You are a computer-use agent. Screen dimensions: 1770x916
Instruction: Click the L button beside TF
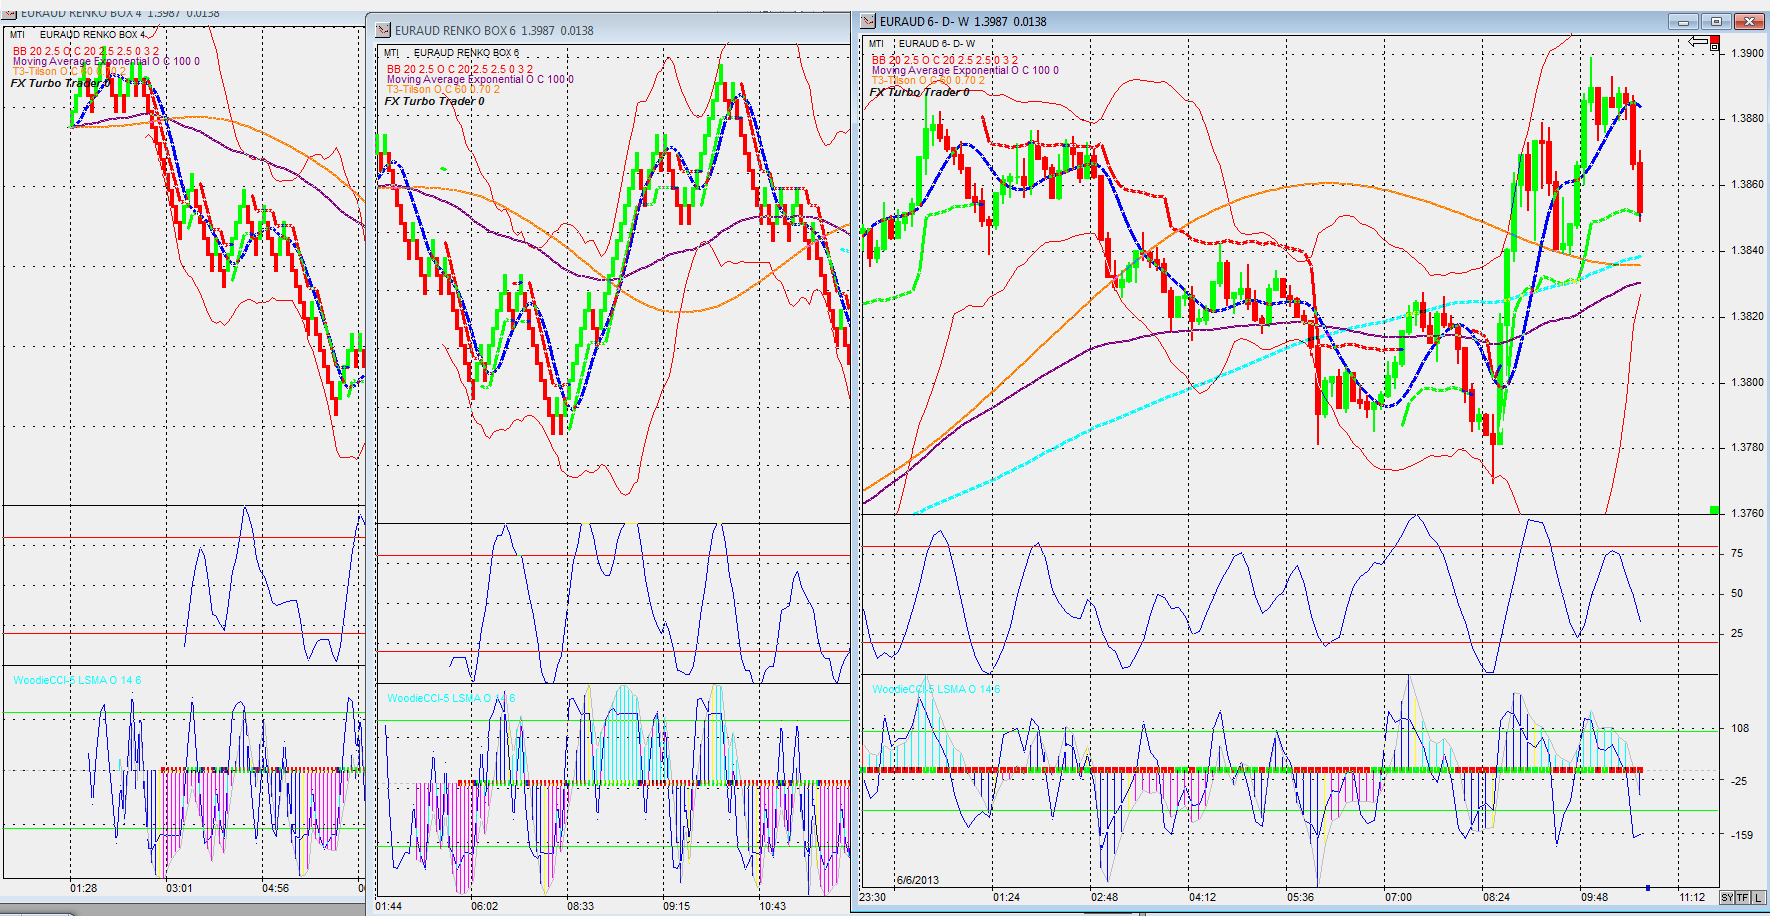[x=1758, y=898]
